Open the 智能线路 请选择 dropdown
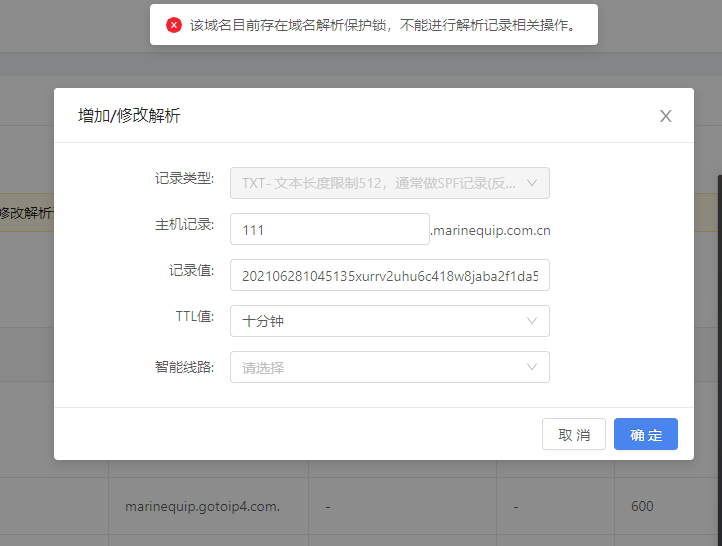 (x=390, y=367)
